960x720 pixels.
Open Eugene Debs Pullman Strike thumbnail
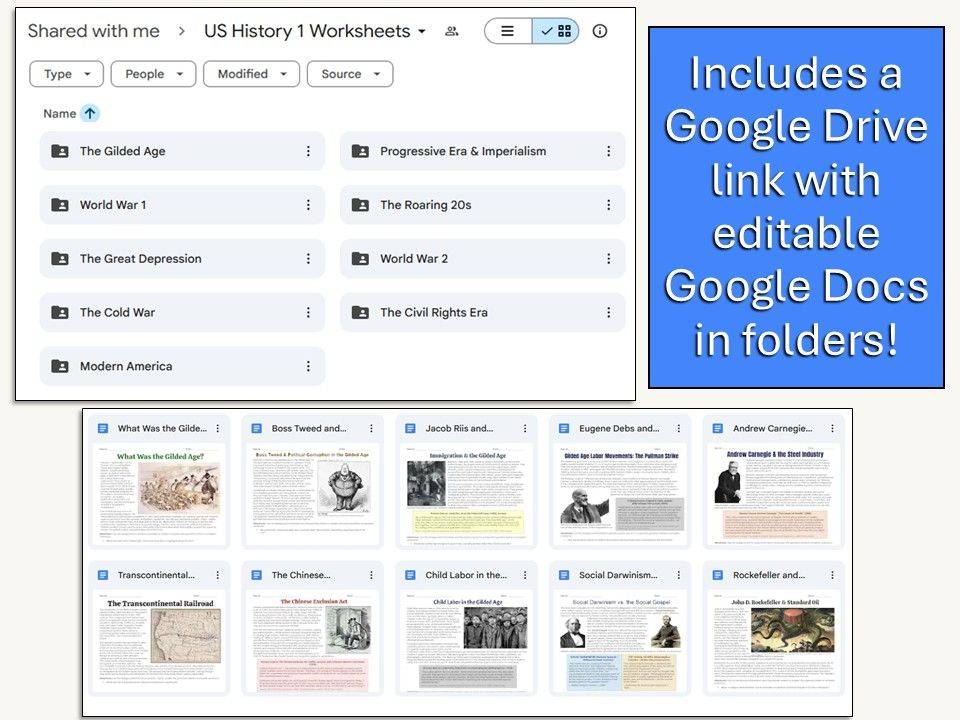[x=620, y=495]
